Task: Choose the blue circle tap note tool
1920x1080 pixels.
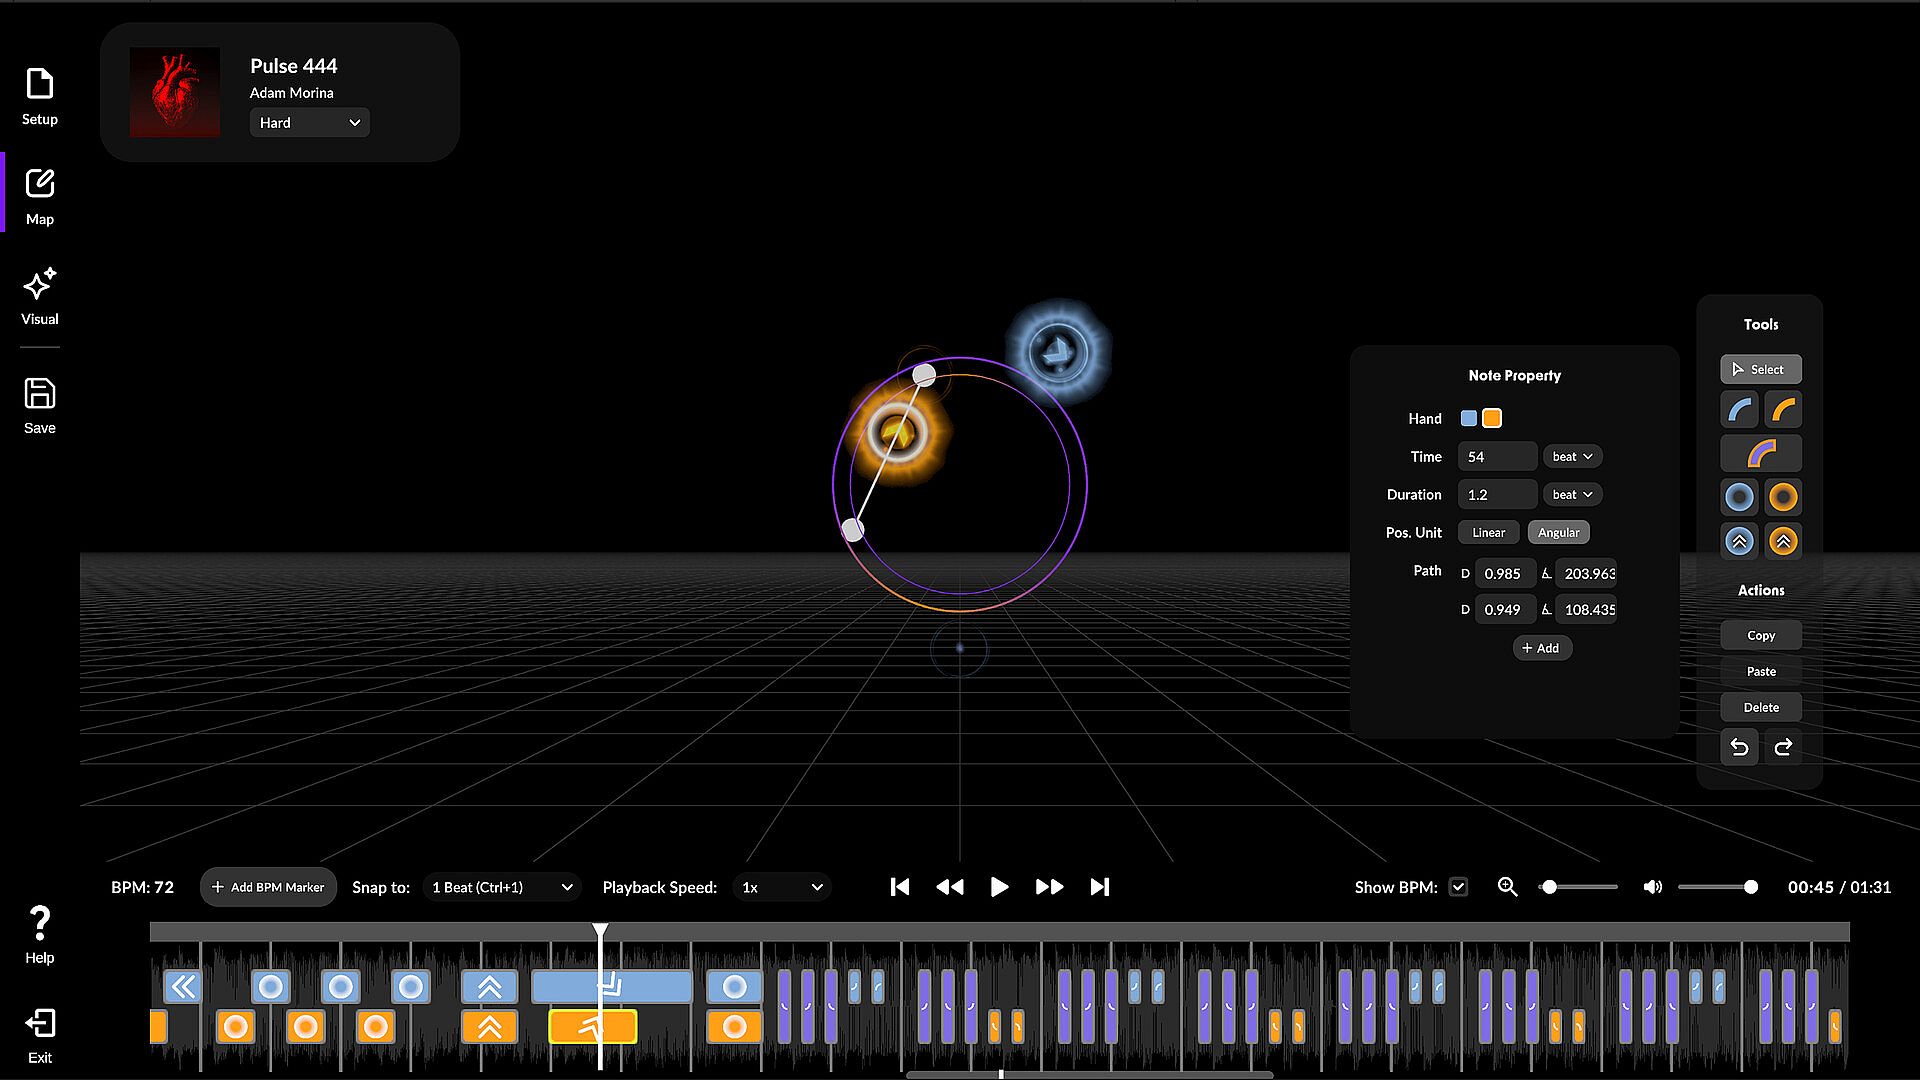Action: [1739, 497]
